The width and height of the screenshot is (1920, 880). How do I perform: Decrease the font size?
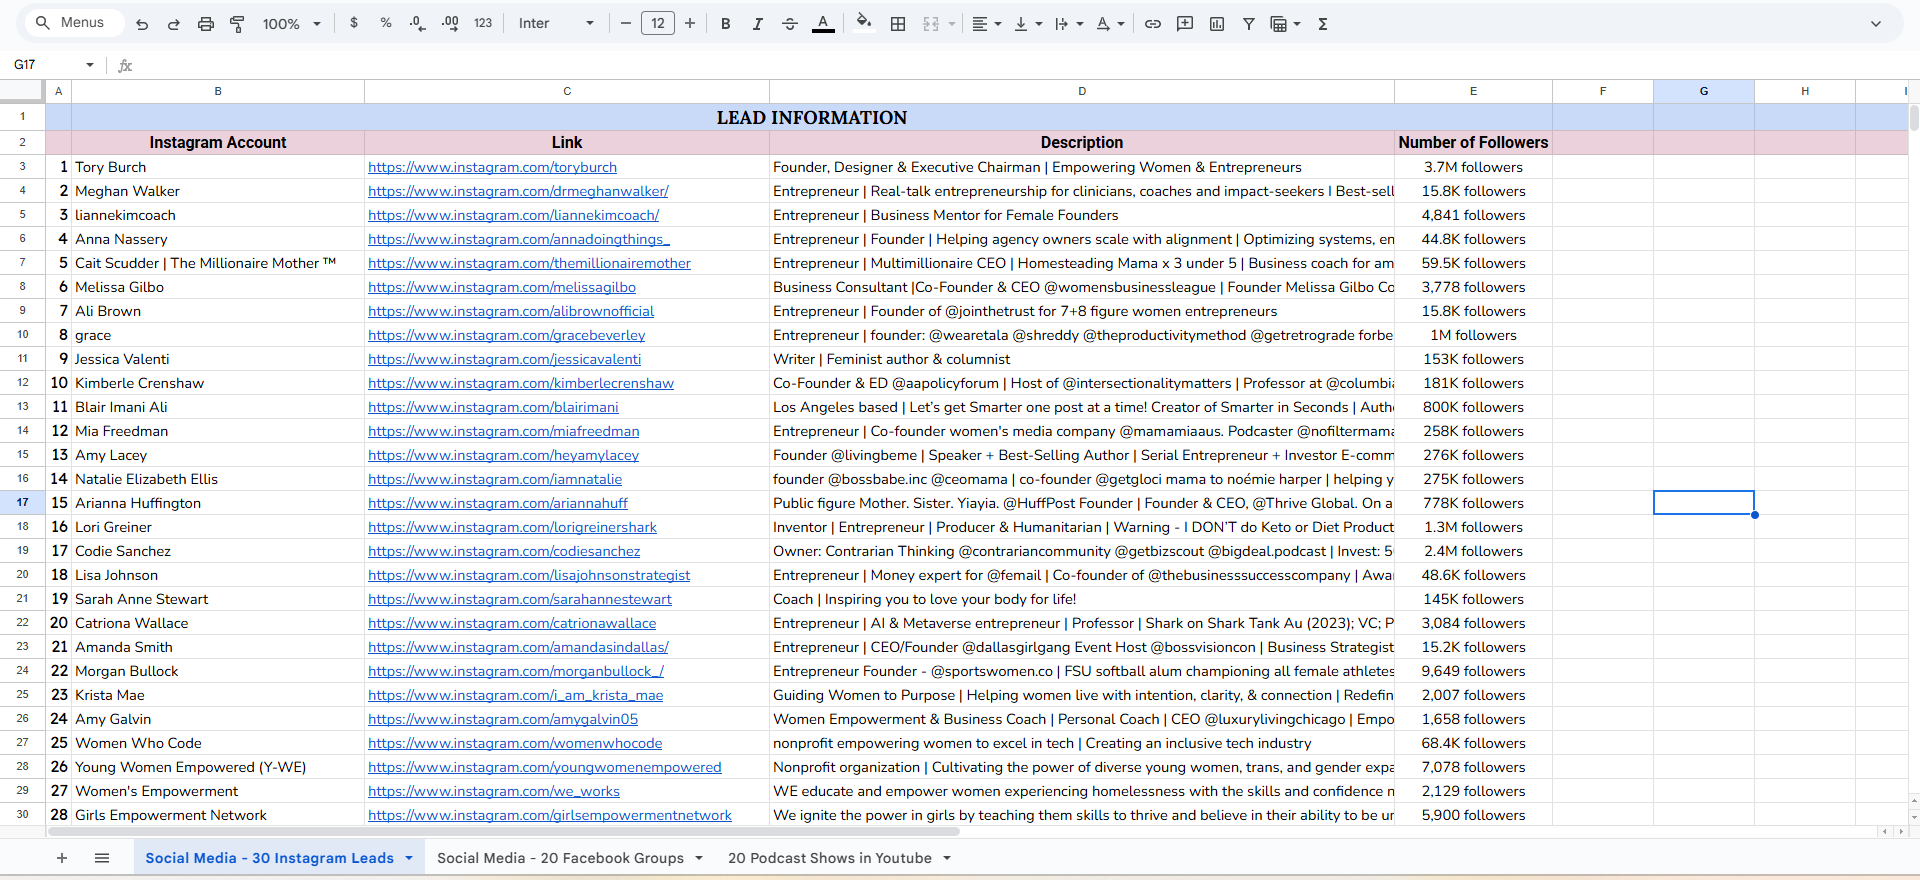click(x=626, y=23)
